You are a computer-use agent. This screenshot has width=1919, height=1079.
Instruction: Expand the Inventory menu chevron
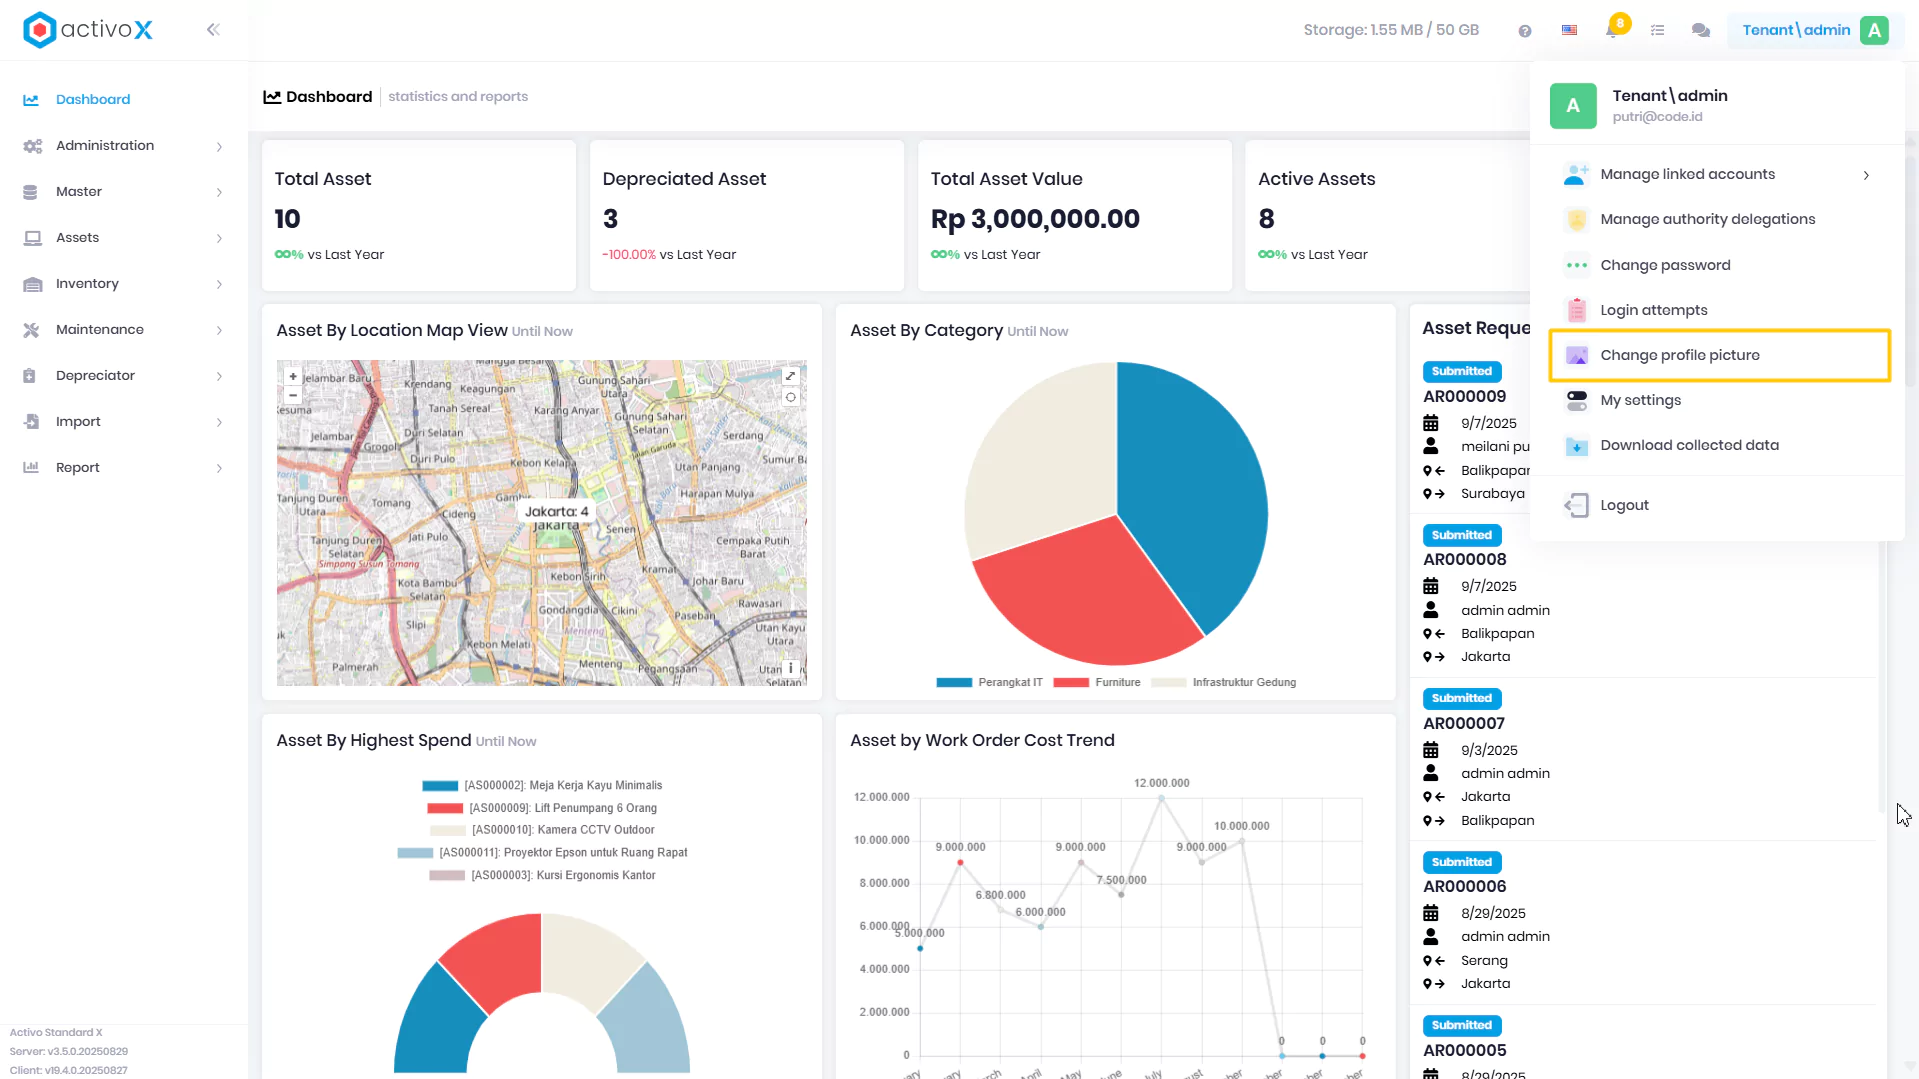coord(219,285)
